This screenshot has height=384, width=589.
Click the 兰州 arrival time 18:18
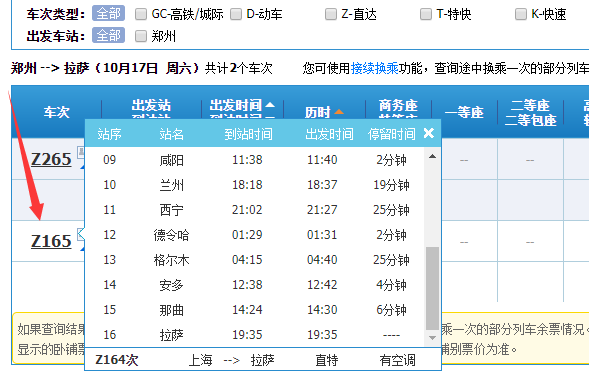point(247,185)
